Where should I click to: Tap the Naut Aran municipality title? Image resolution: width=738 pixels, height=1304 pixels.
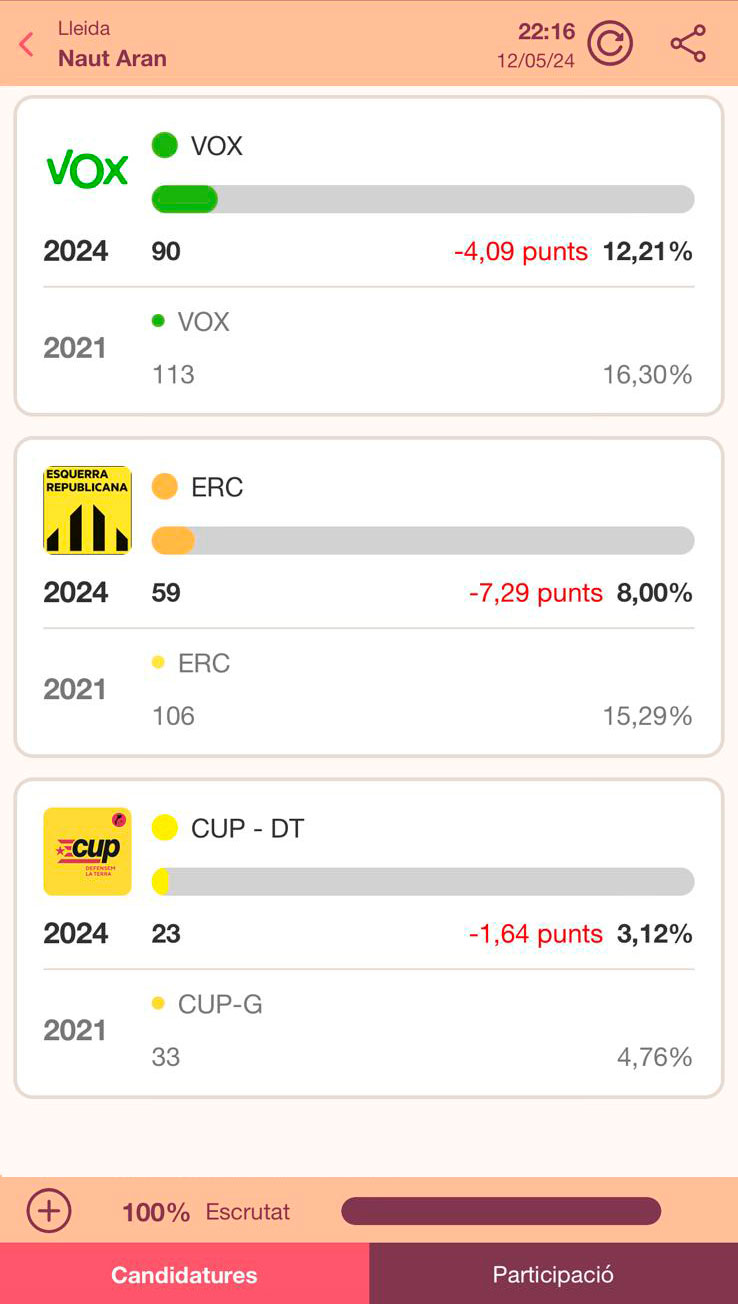[112, 58]
